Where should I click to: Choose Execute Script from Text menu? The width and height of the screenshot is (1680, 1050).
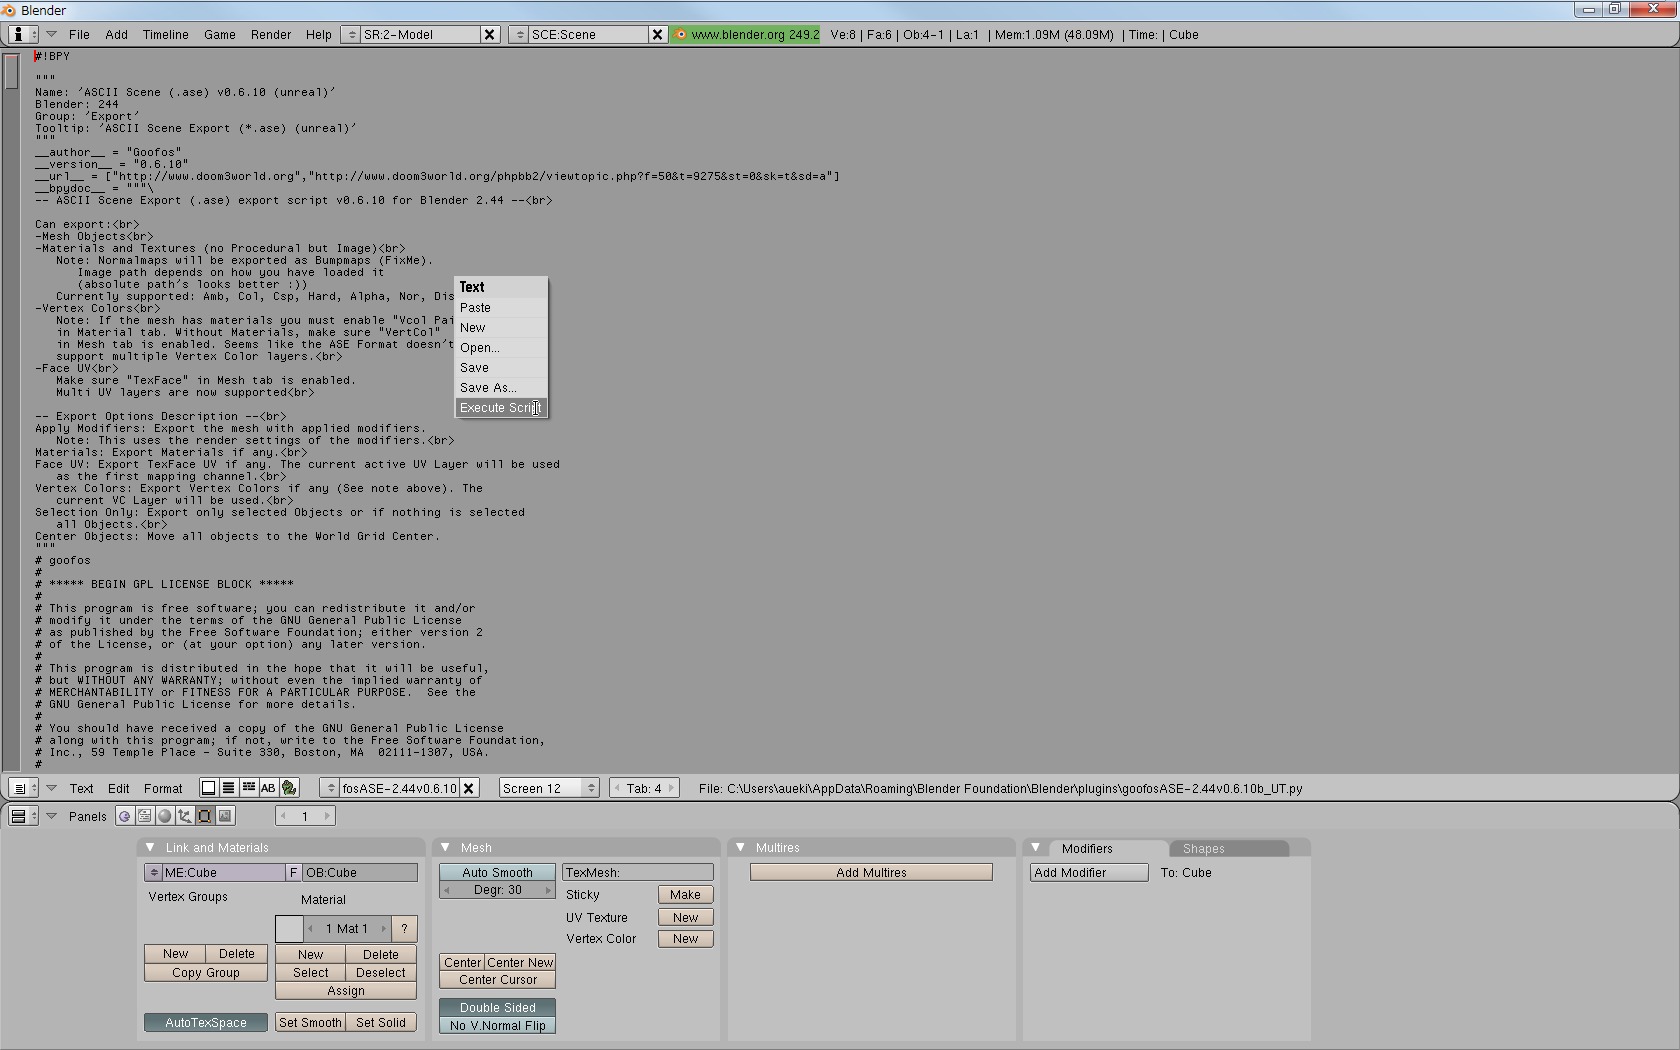tap(500, 408)
